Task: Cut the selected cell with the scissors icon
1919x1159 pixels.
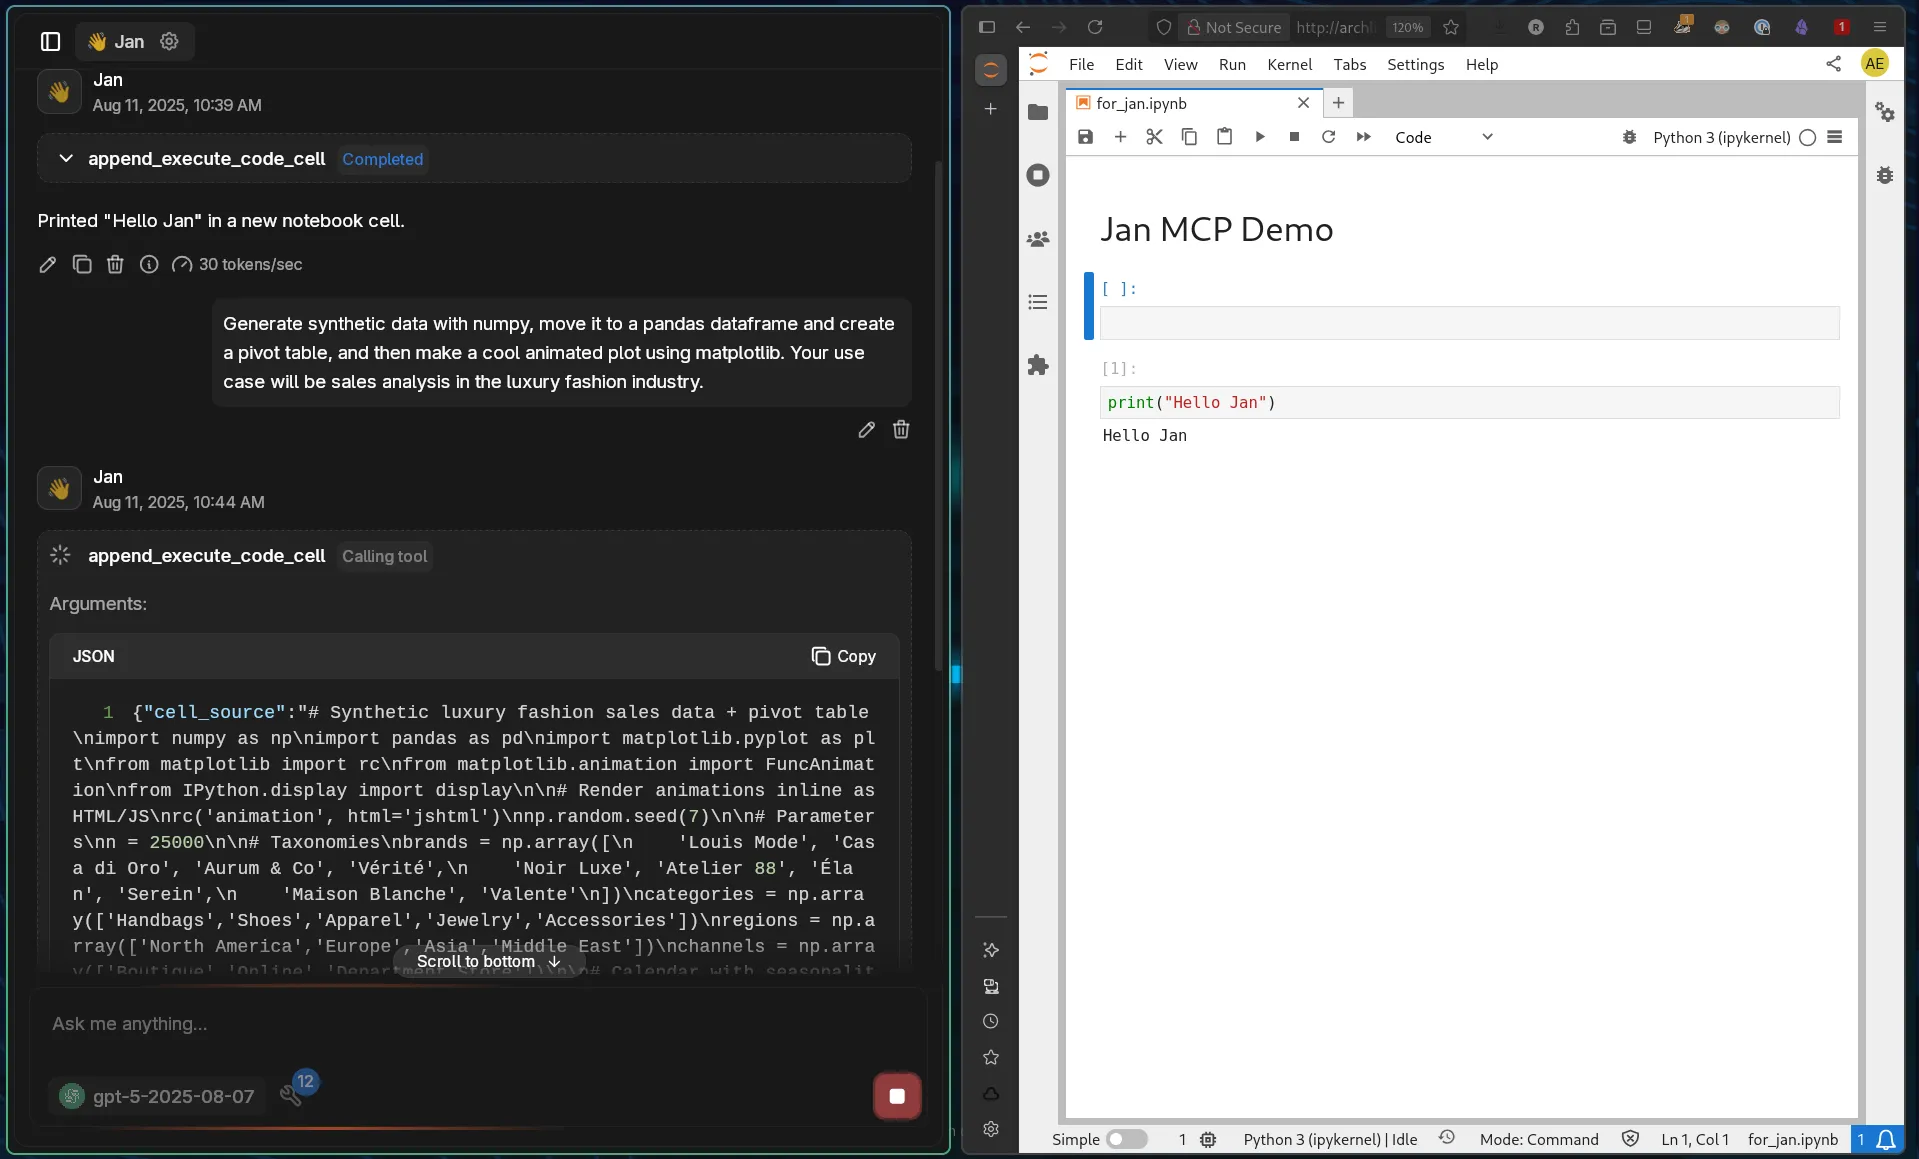Action: (x=1154, y=137)
